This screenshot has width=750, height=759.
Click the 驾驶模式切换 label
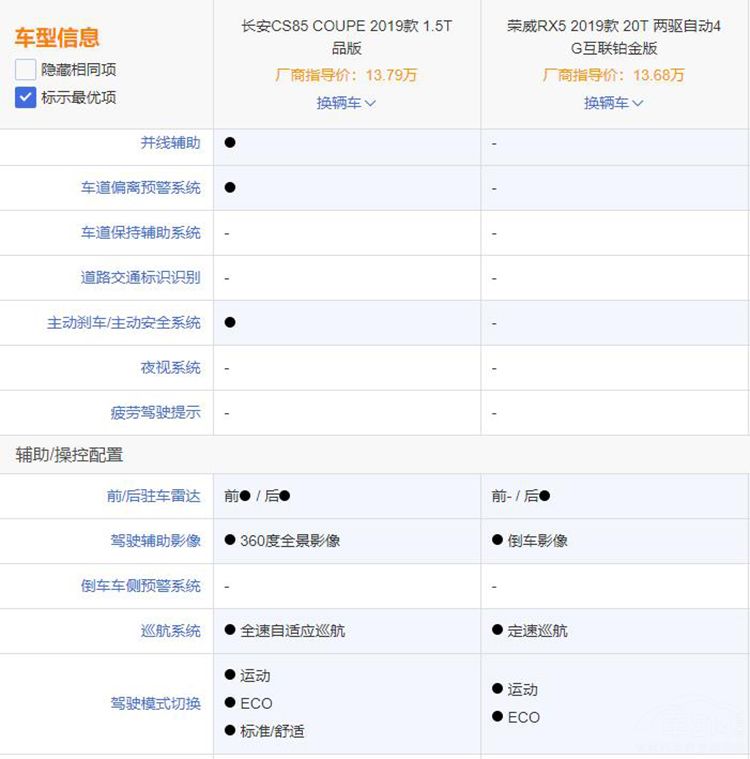point(155,704)
